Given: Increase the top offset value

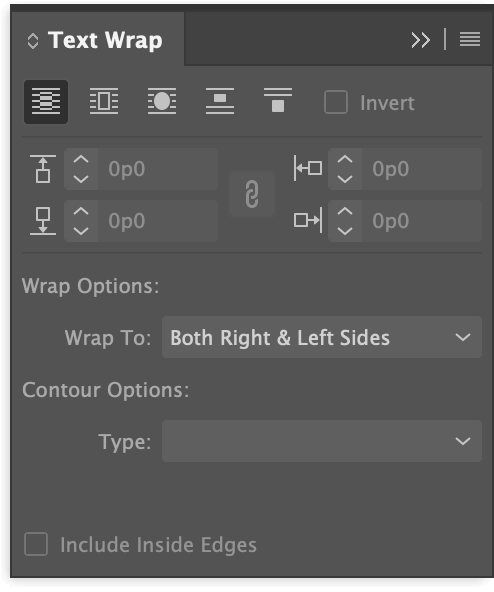Looking at the screenshot, I should pyautogui.click(x=81, y=159).
